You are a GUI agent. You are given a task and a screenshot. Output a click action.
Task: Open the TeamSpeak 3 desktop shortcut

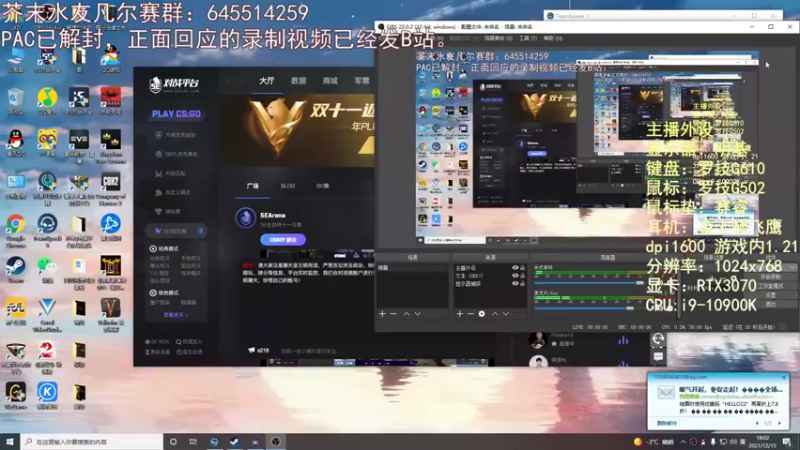tap(47, 229)
